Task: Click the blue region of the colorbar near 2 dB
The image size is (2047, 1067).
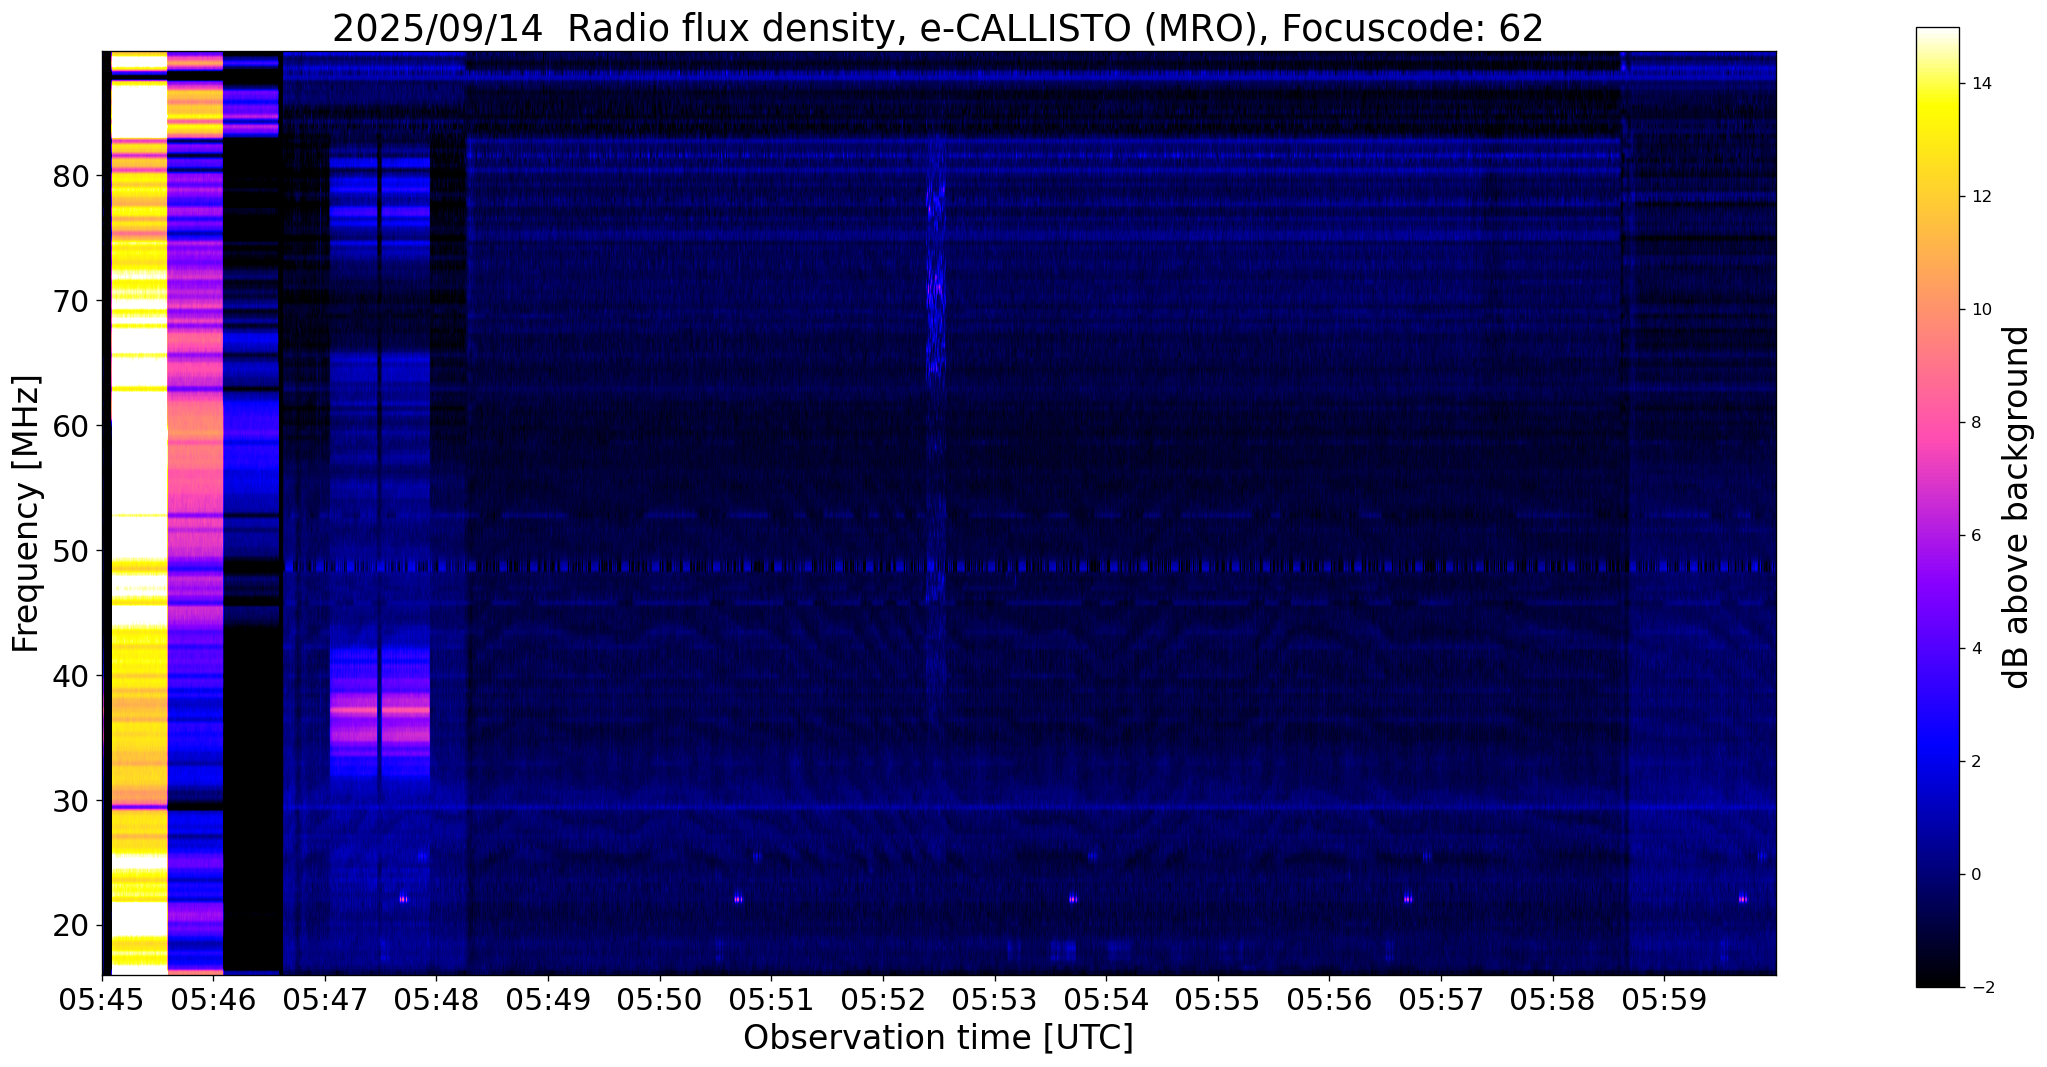Action: (x=1937, y=762)
